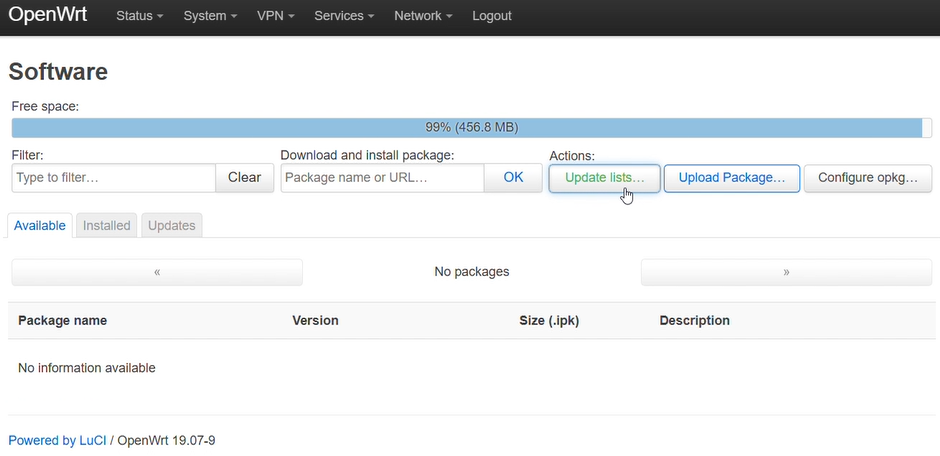Go to previous page of packages
The width and height of the screenshot is (940, 456).
[x=157, y=272]
